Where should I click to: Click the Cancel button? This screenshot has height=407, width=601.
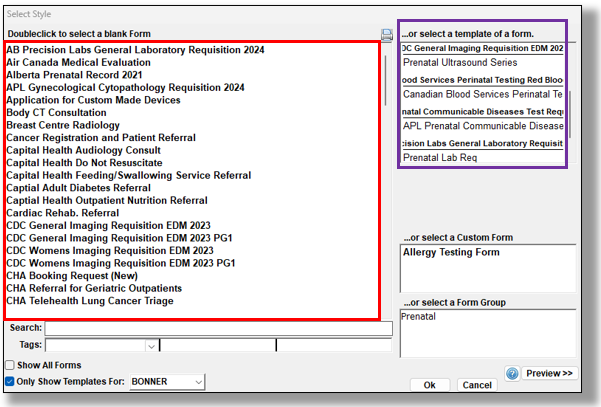tap(477, 385)
